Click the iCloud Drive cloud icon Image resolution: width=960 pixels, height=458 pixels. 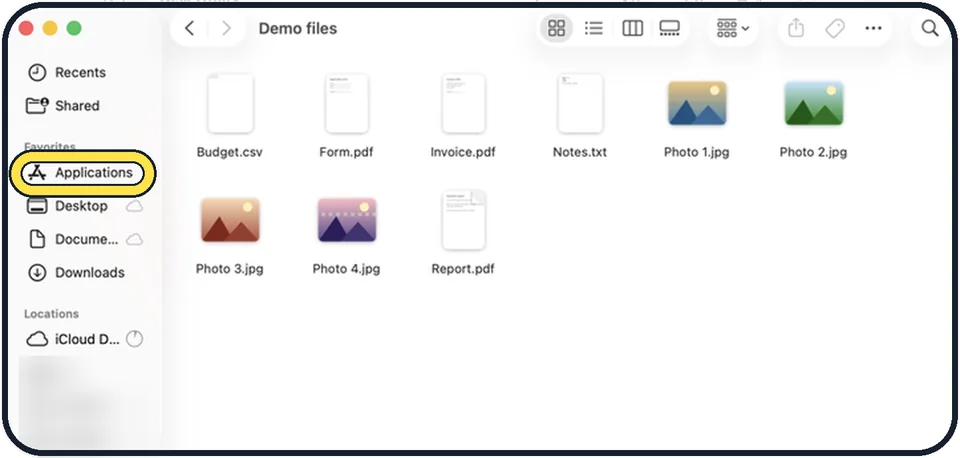coord(37,339)
